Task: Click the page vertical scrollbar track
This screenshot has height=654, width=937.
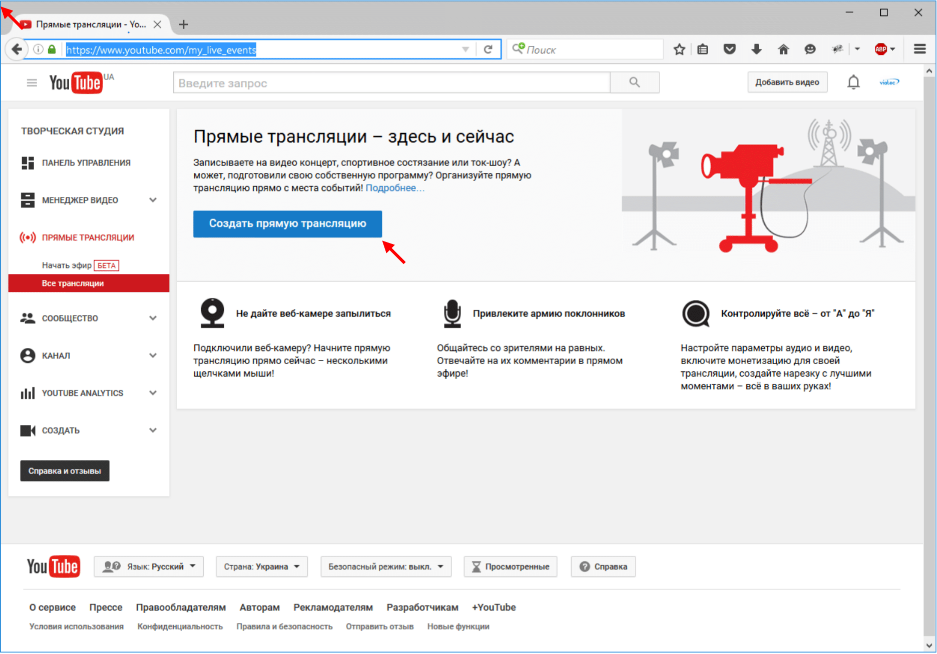Action: 929,359
